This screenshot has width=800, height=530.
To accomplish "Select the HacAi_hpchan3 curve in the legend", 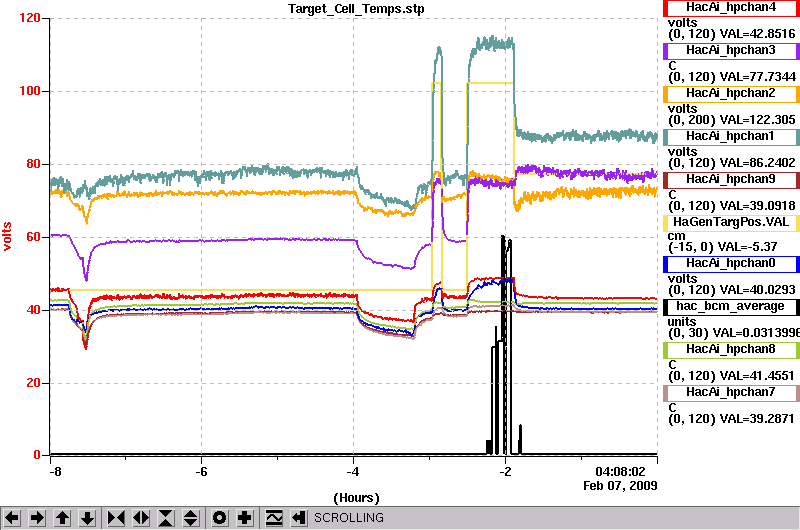I will point(731,51).
